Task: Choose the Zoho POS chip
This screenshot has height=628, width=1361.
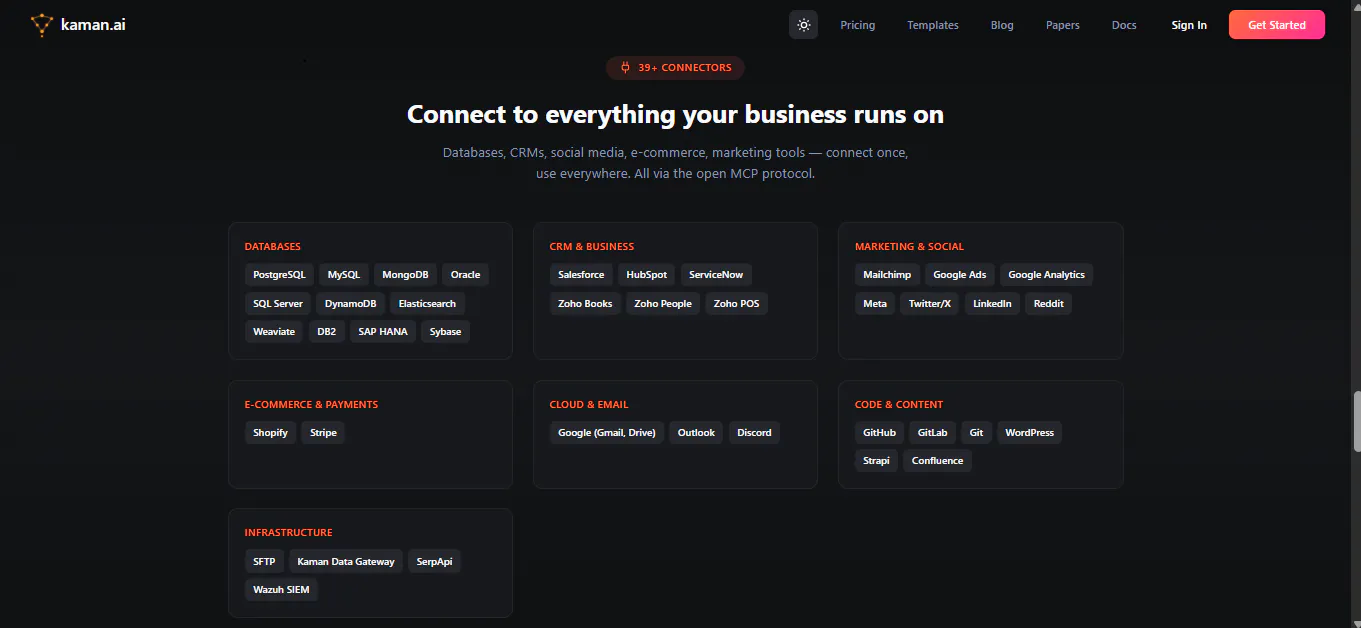Action: tap(737, 303)
